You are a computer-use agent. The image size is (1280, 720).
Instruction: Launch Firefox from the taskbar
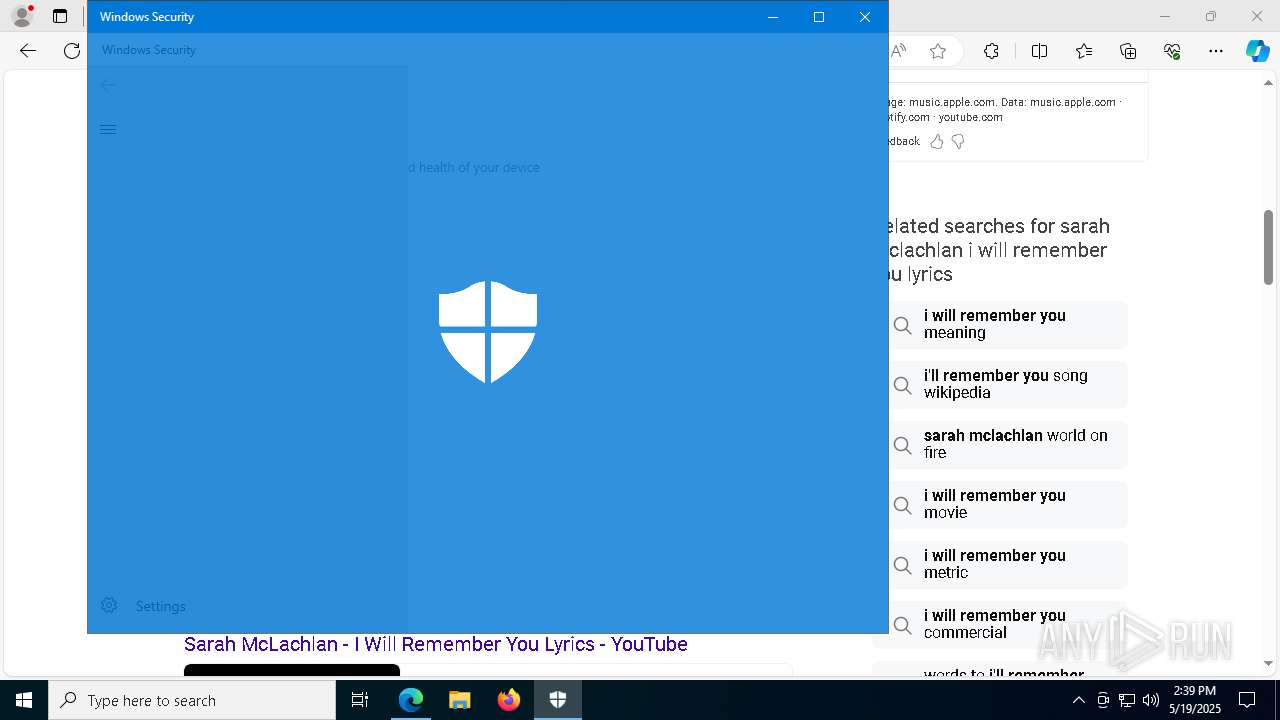click(509, 700)
